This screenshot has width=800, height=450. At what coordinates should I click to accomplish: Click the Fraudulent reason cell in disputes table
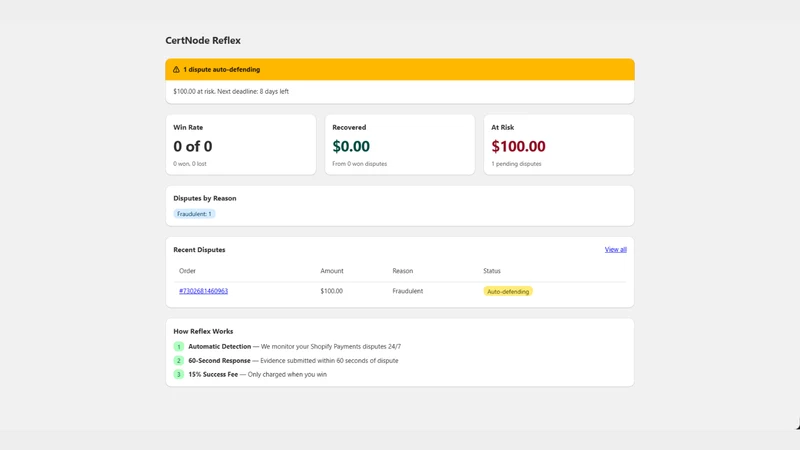click(x=408, y=291)
